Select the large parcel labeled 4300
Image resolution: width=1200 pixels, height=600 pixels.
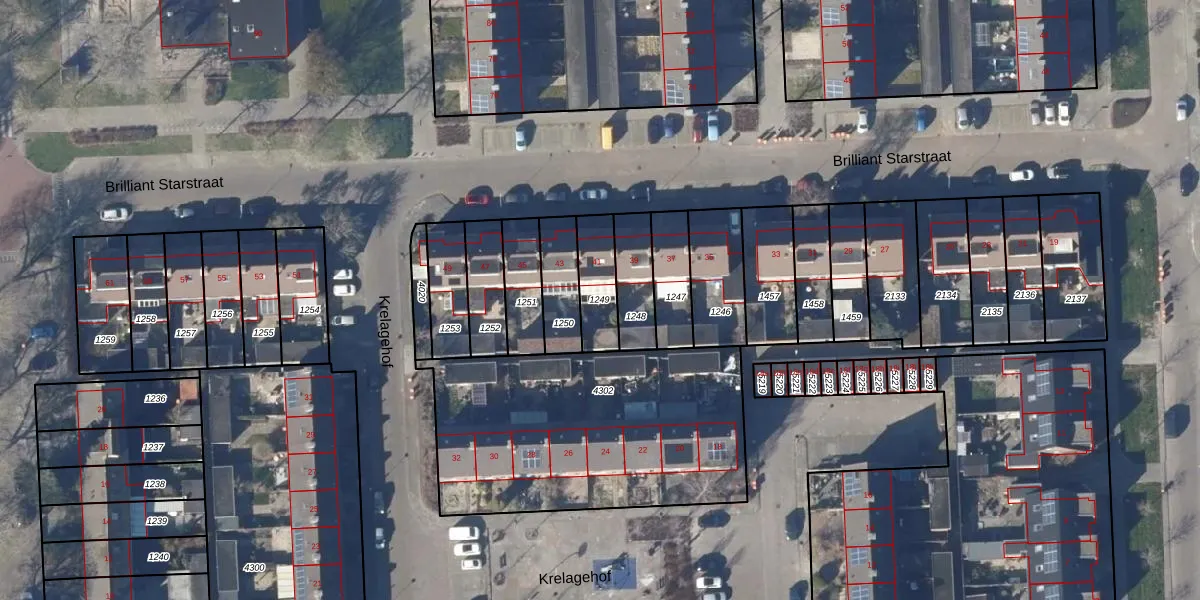click(254, 567)
